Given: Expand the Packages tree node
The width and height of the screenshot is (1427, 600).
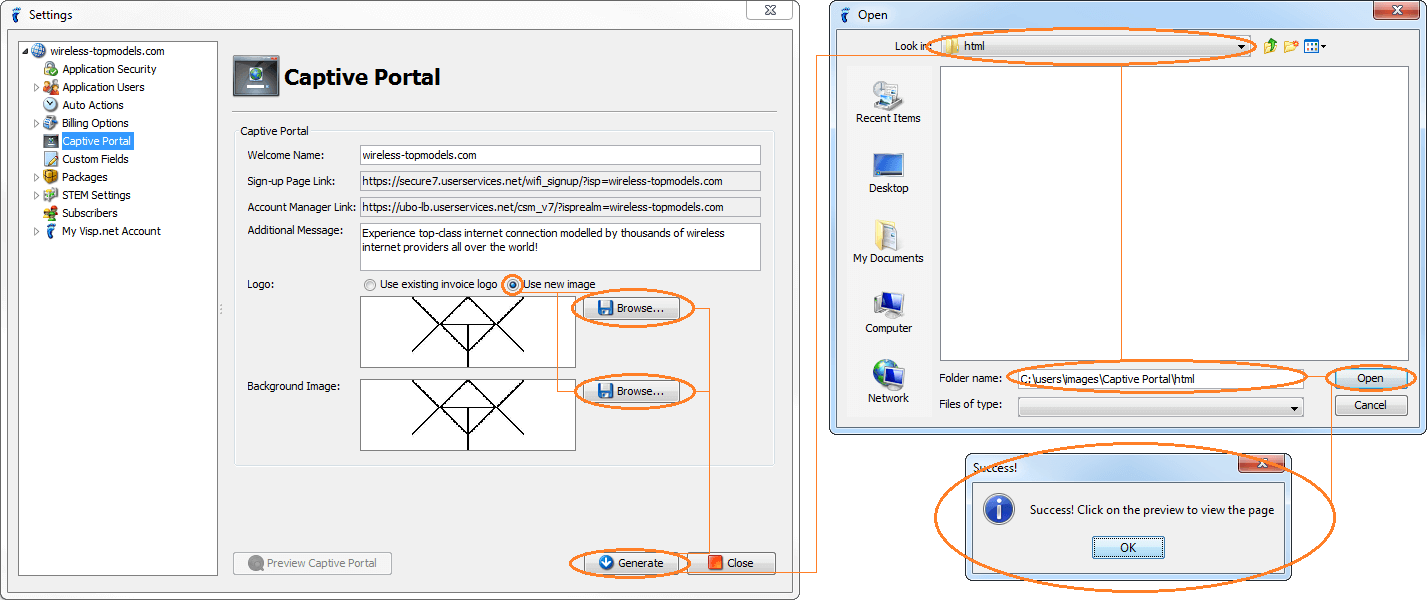Looking at the screenshot, I should [x=37, y=177].
